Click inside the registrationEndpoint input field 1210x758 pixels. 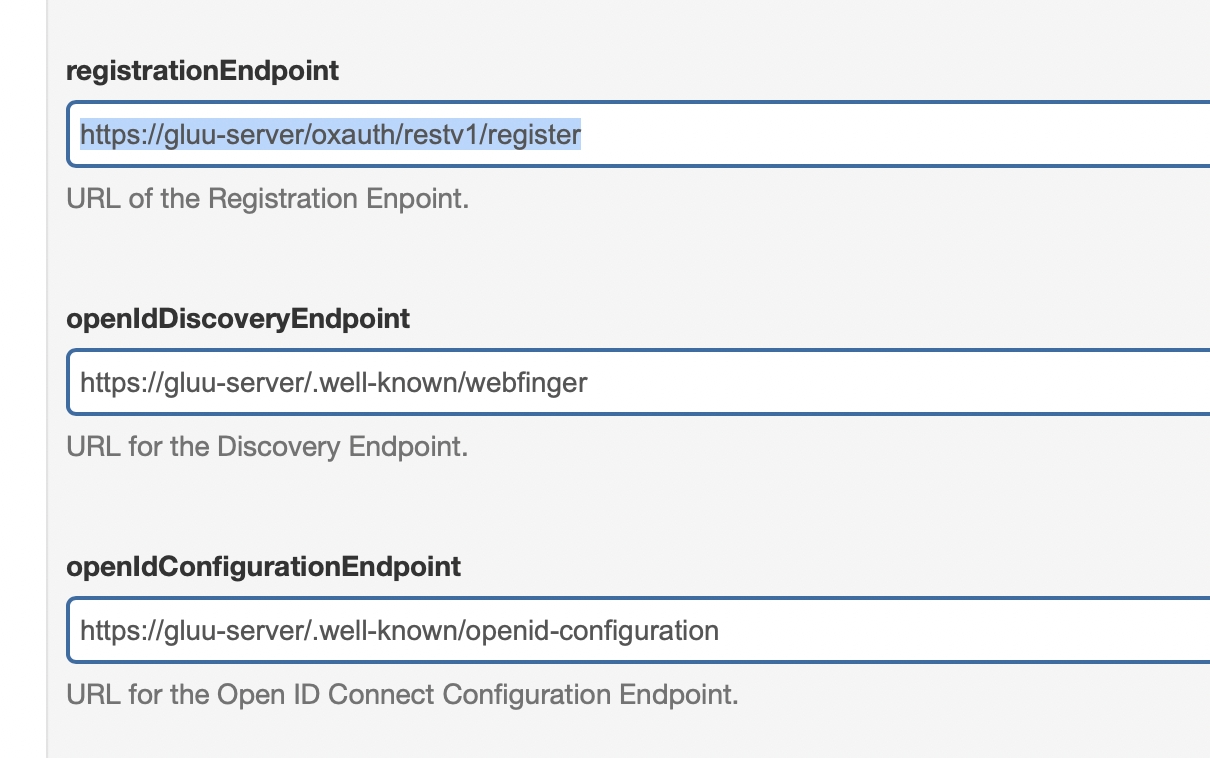tap(639, 134)
